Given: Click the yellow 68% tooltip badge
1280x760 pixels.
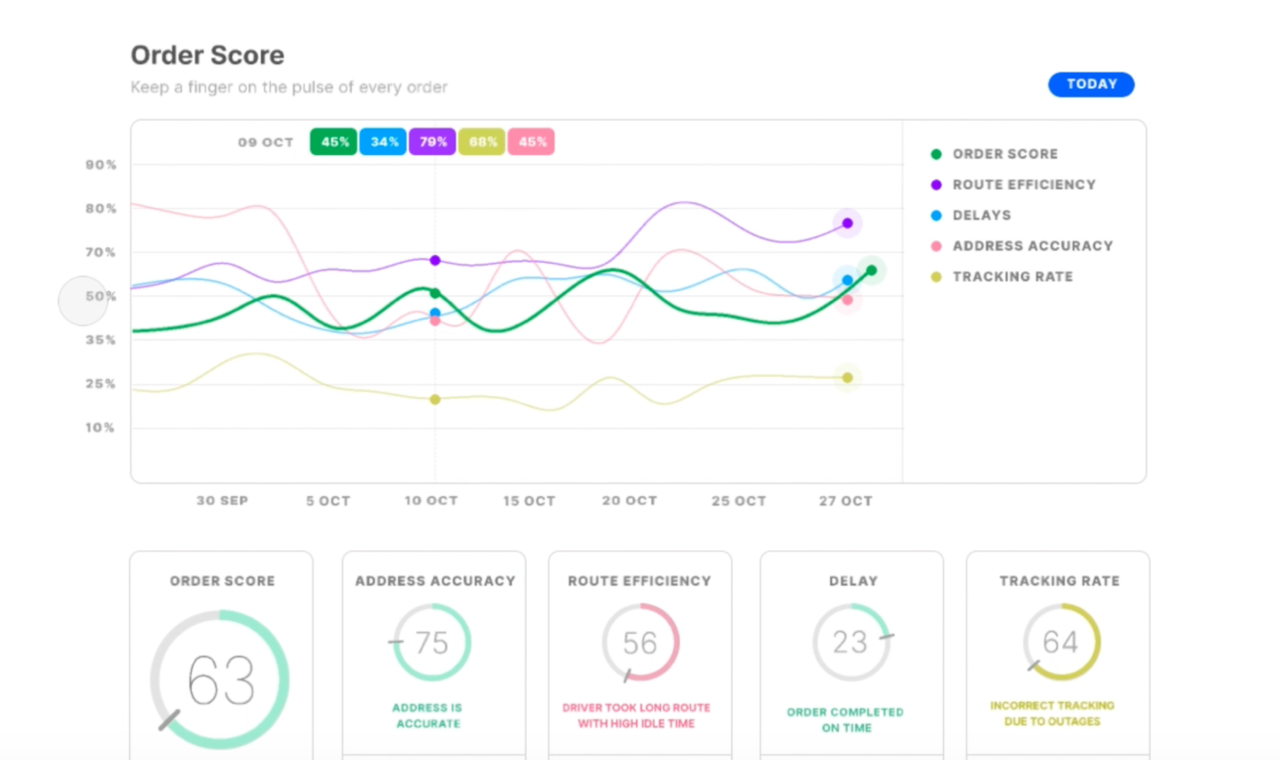Looking at the screenshot, I should (482, 142).
